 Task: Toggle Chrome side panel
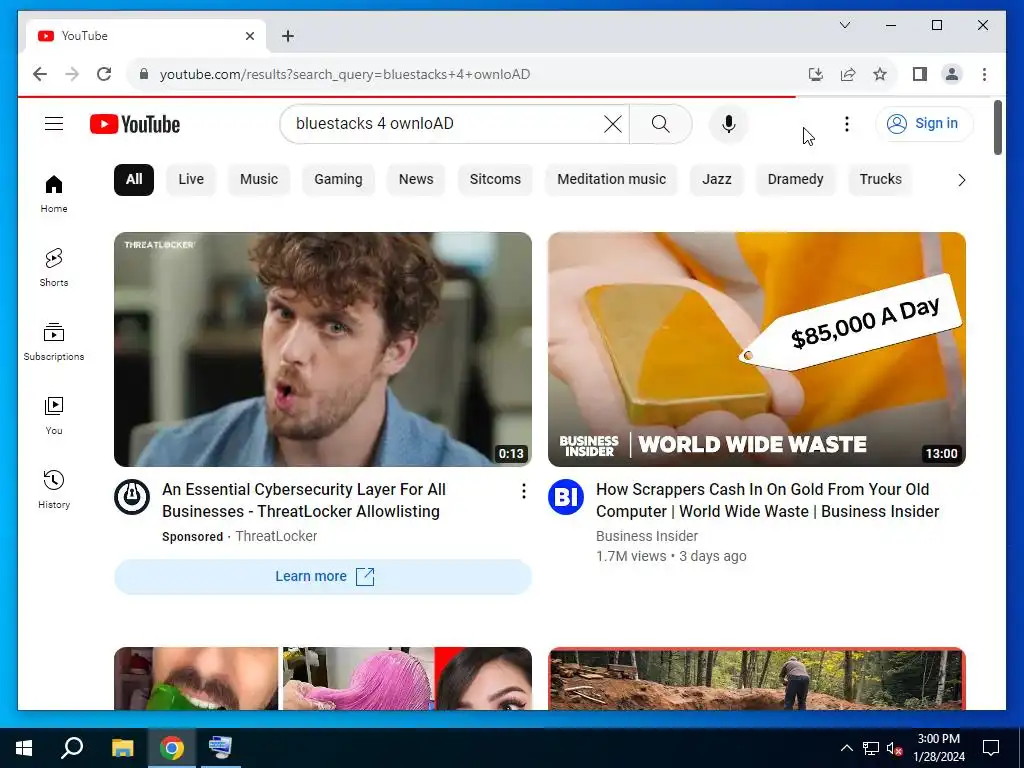(920, 74)
